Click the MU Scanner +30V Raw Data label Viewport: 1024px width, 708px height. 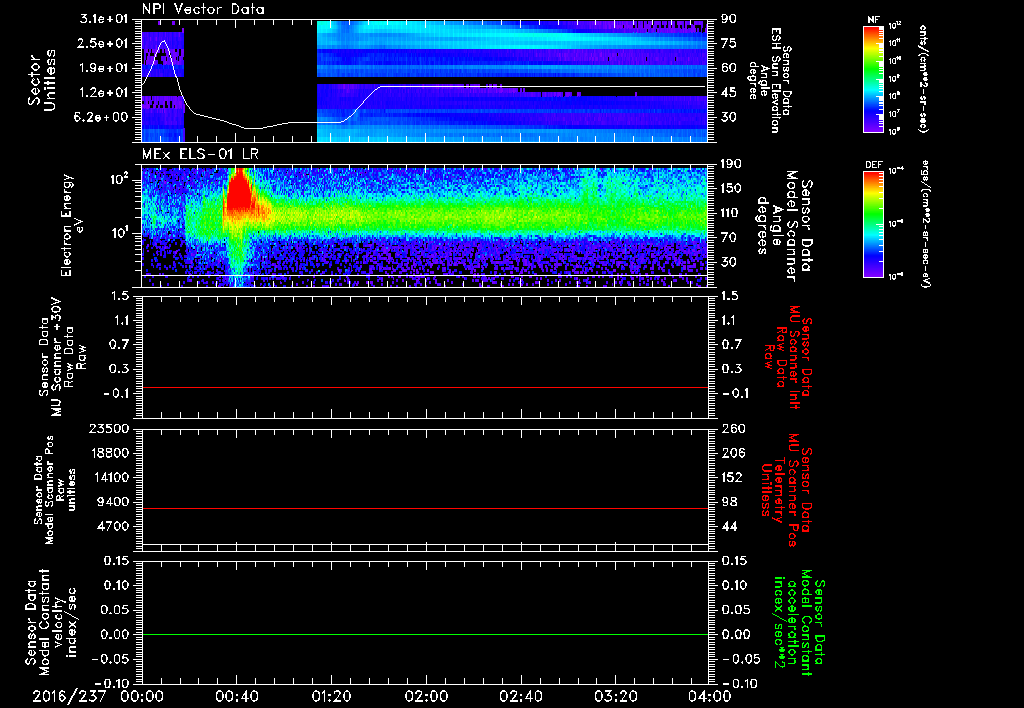pos(62,358)
